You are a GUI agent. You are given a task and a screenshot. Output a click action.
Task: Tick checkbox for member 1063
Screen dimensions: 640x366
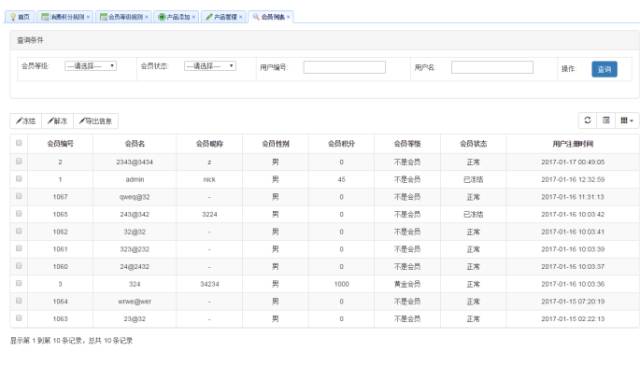[19, 318]
